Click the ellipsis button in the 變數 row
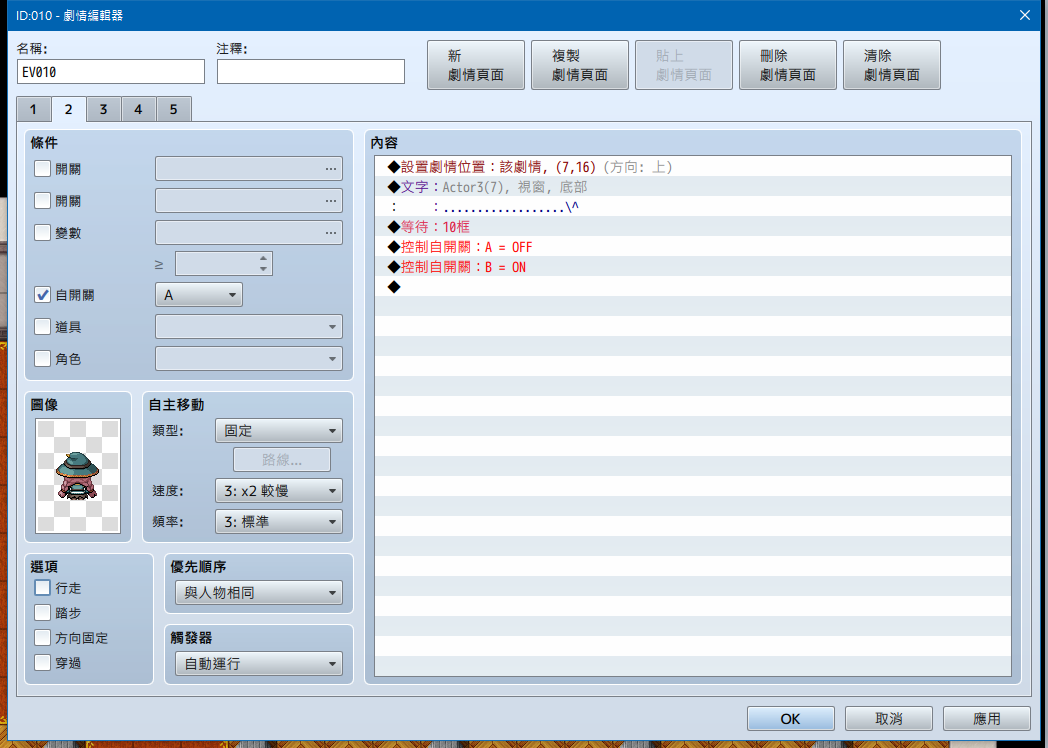 [x=331, y=233]
